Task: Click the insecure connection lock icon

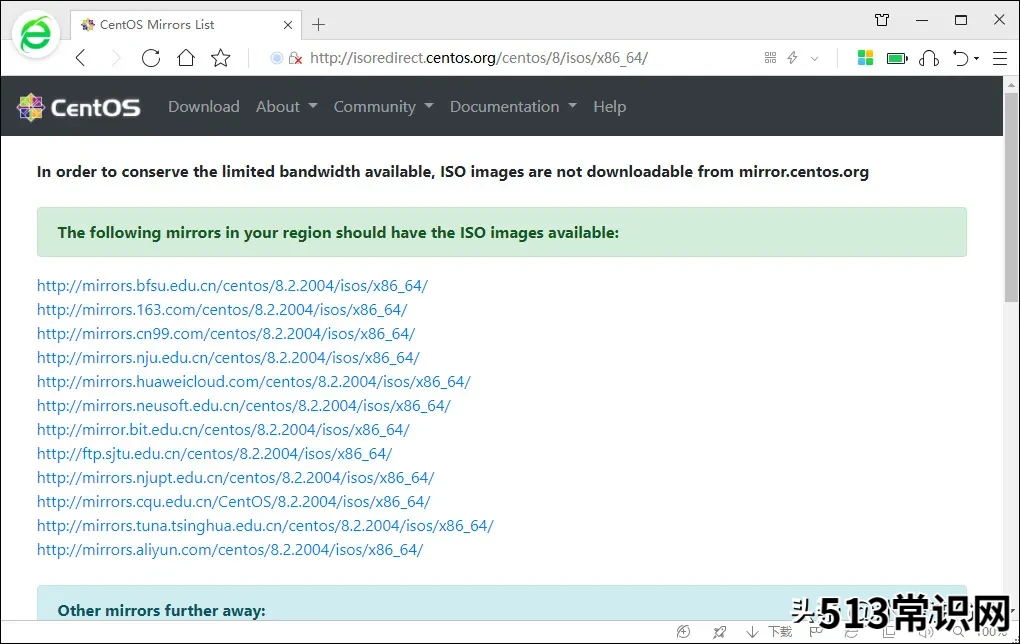Action: (x=295, y=58)
